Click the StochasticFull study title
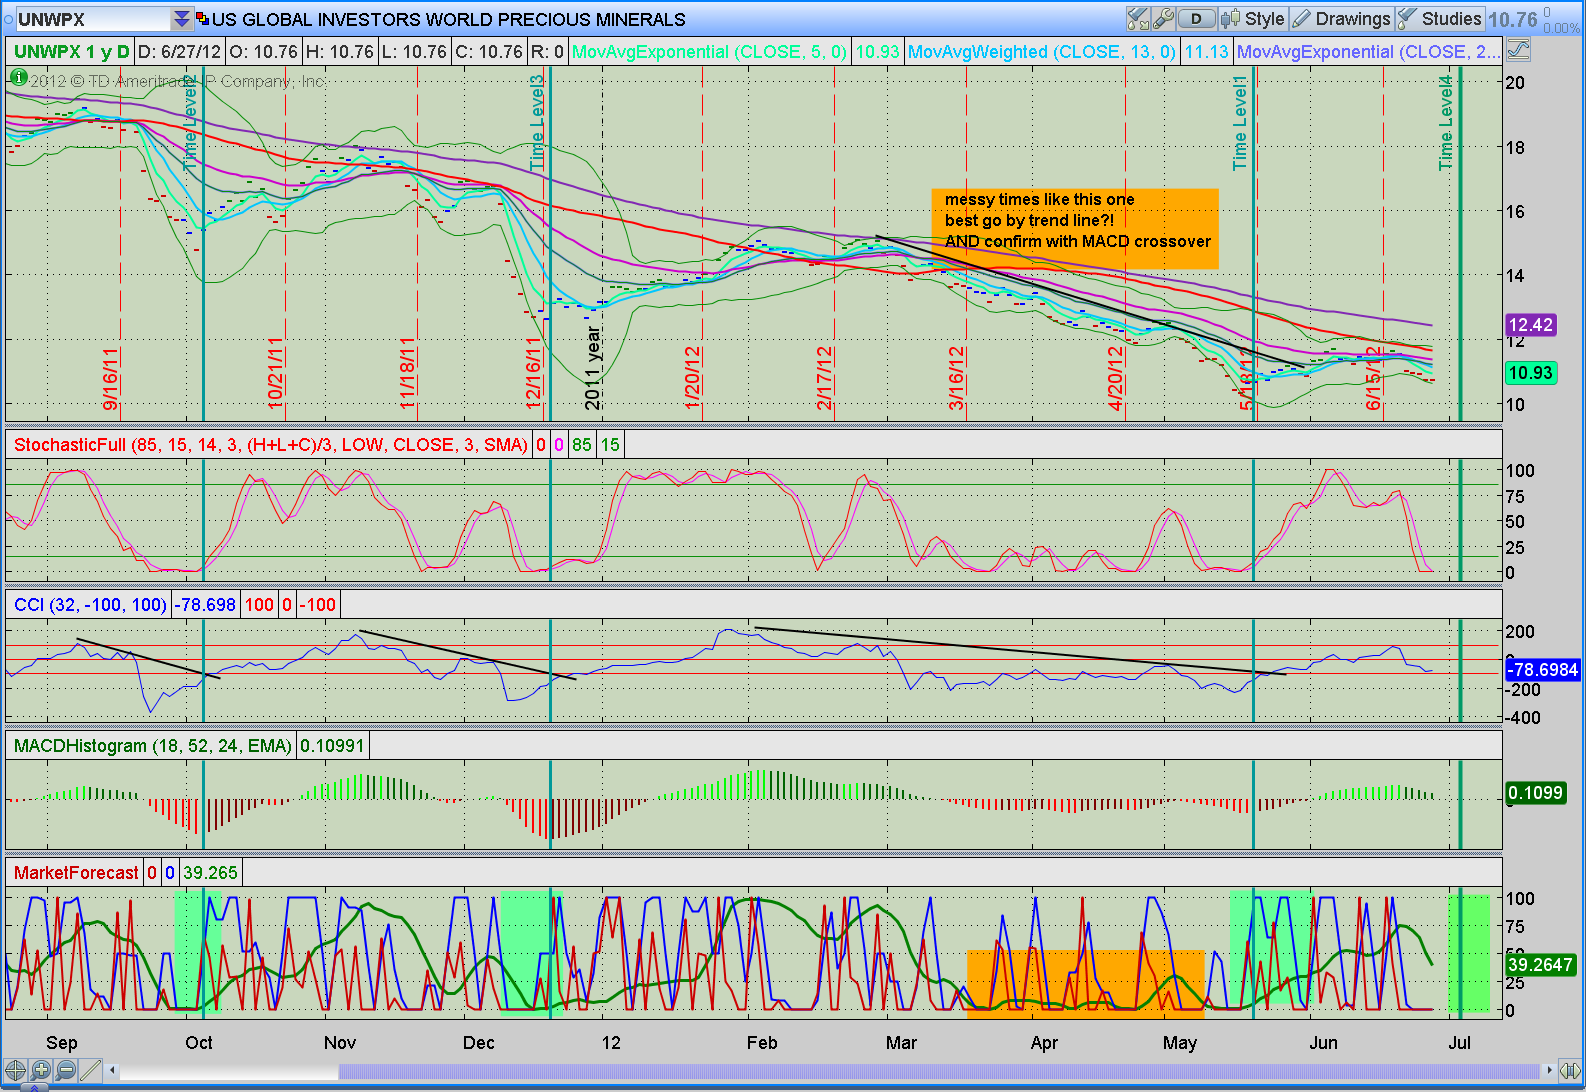The height and width of the screenshot is (1092, 1586). [270, 445]
